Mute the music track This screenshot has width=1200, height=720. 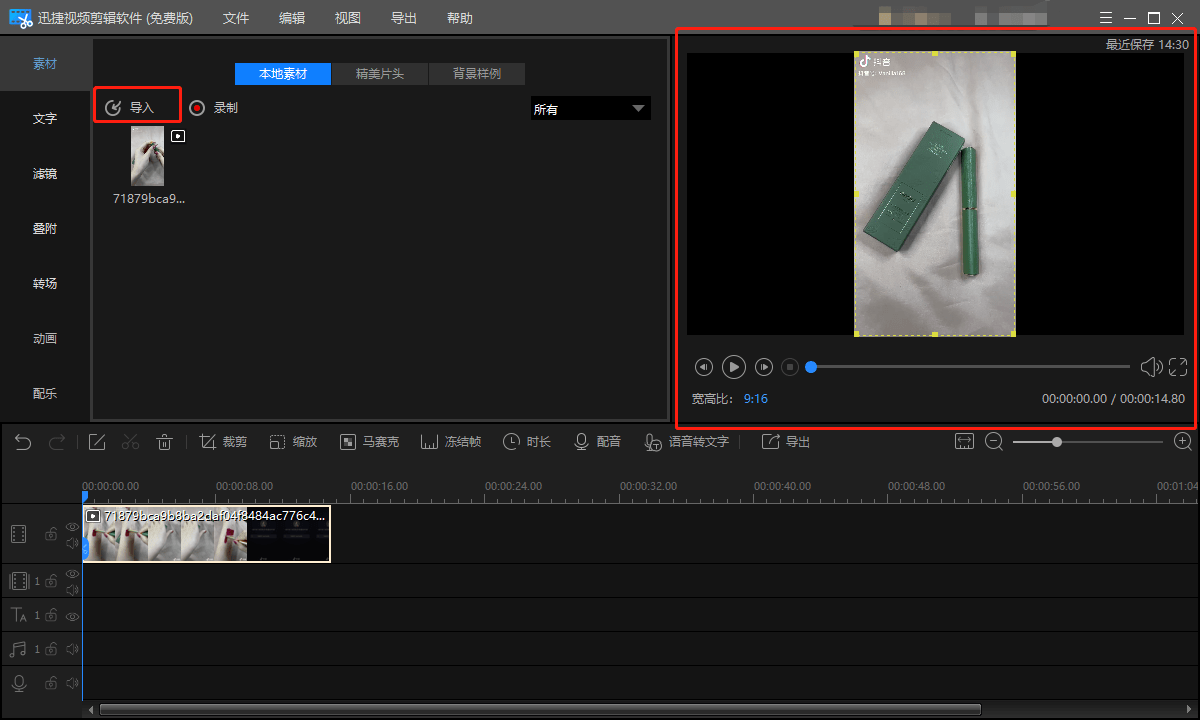[72, 650]
